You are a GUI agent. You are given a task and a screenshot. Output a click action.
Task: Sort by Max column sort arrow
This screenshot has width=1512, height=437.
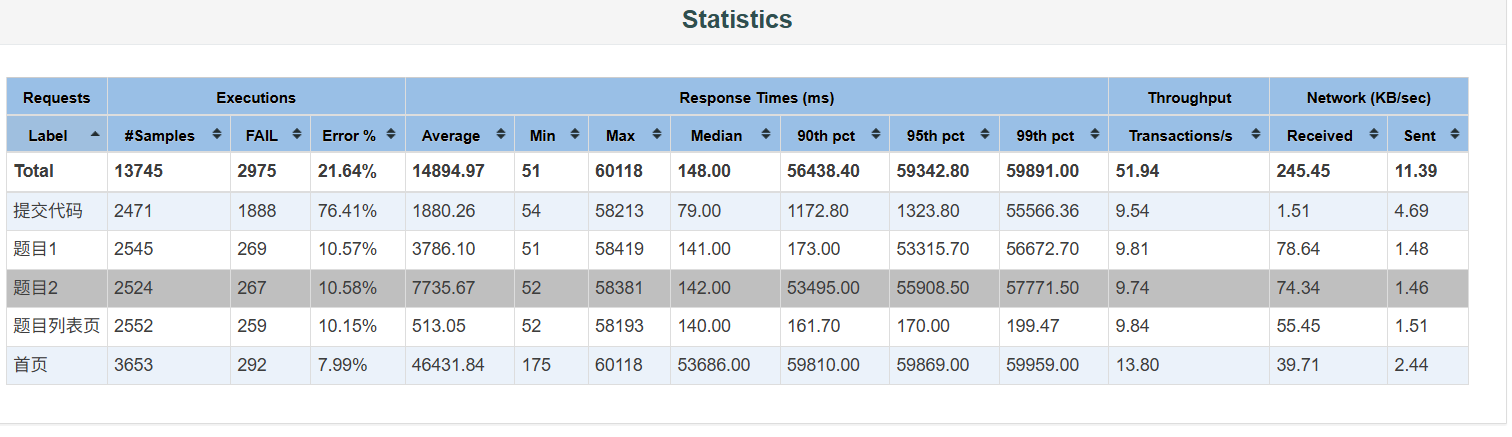pos(656,134)
